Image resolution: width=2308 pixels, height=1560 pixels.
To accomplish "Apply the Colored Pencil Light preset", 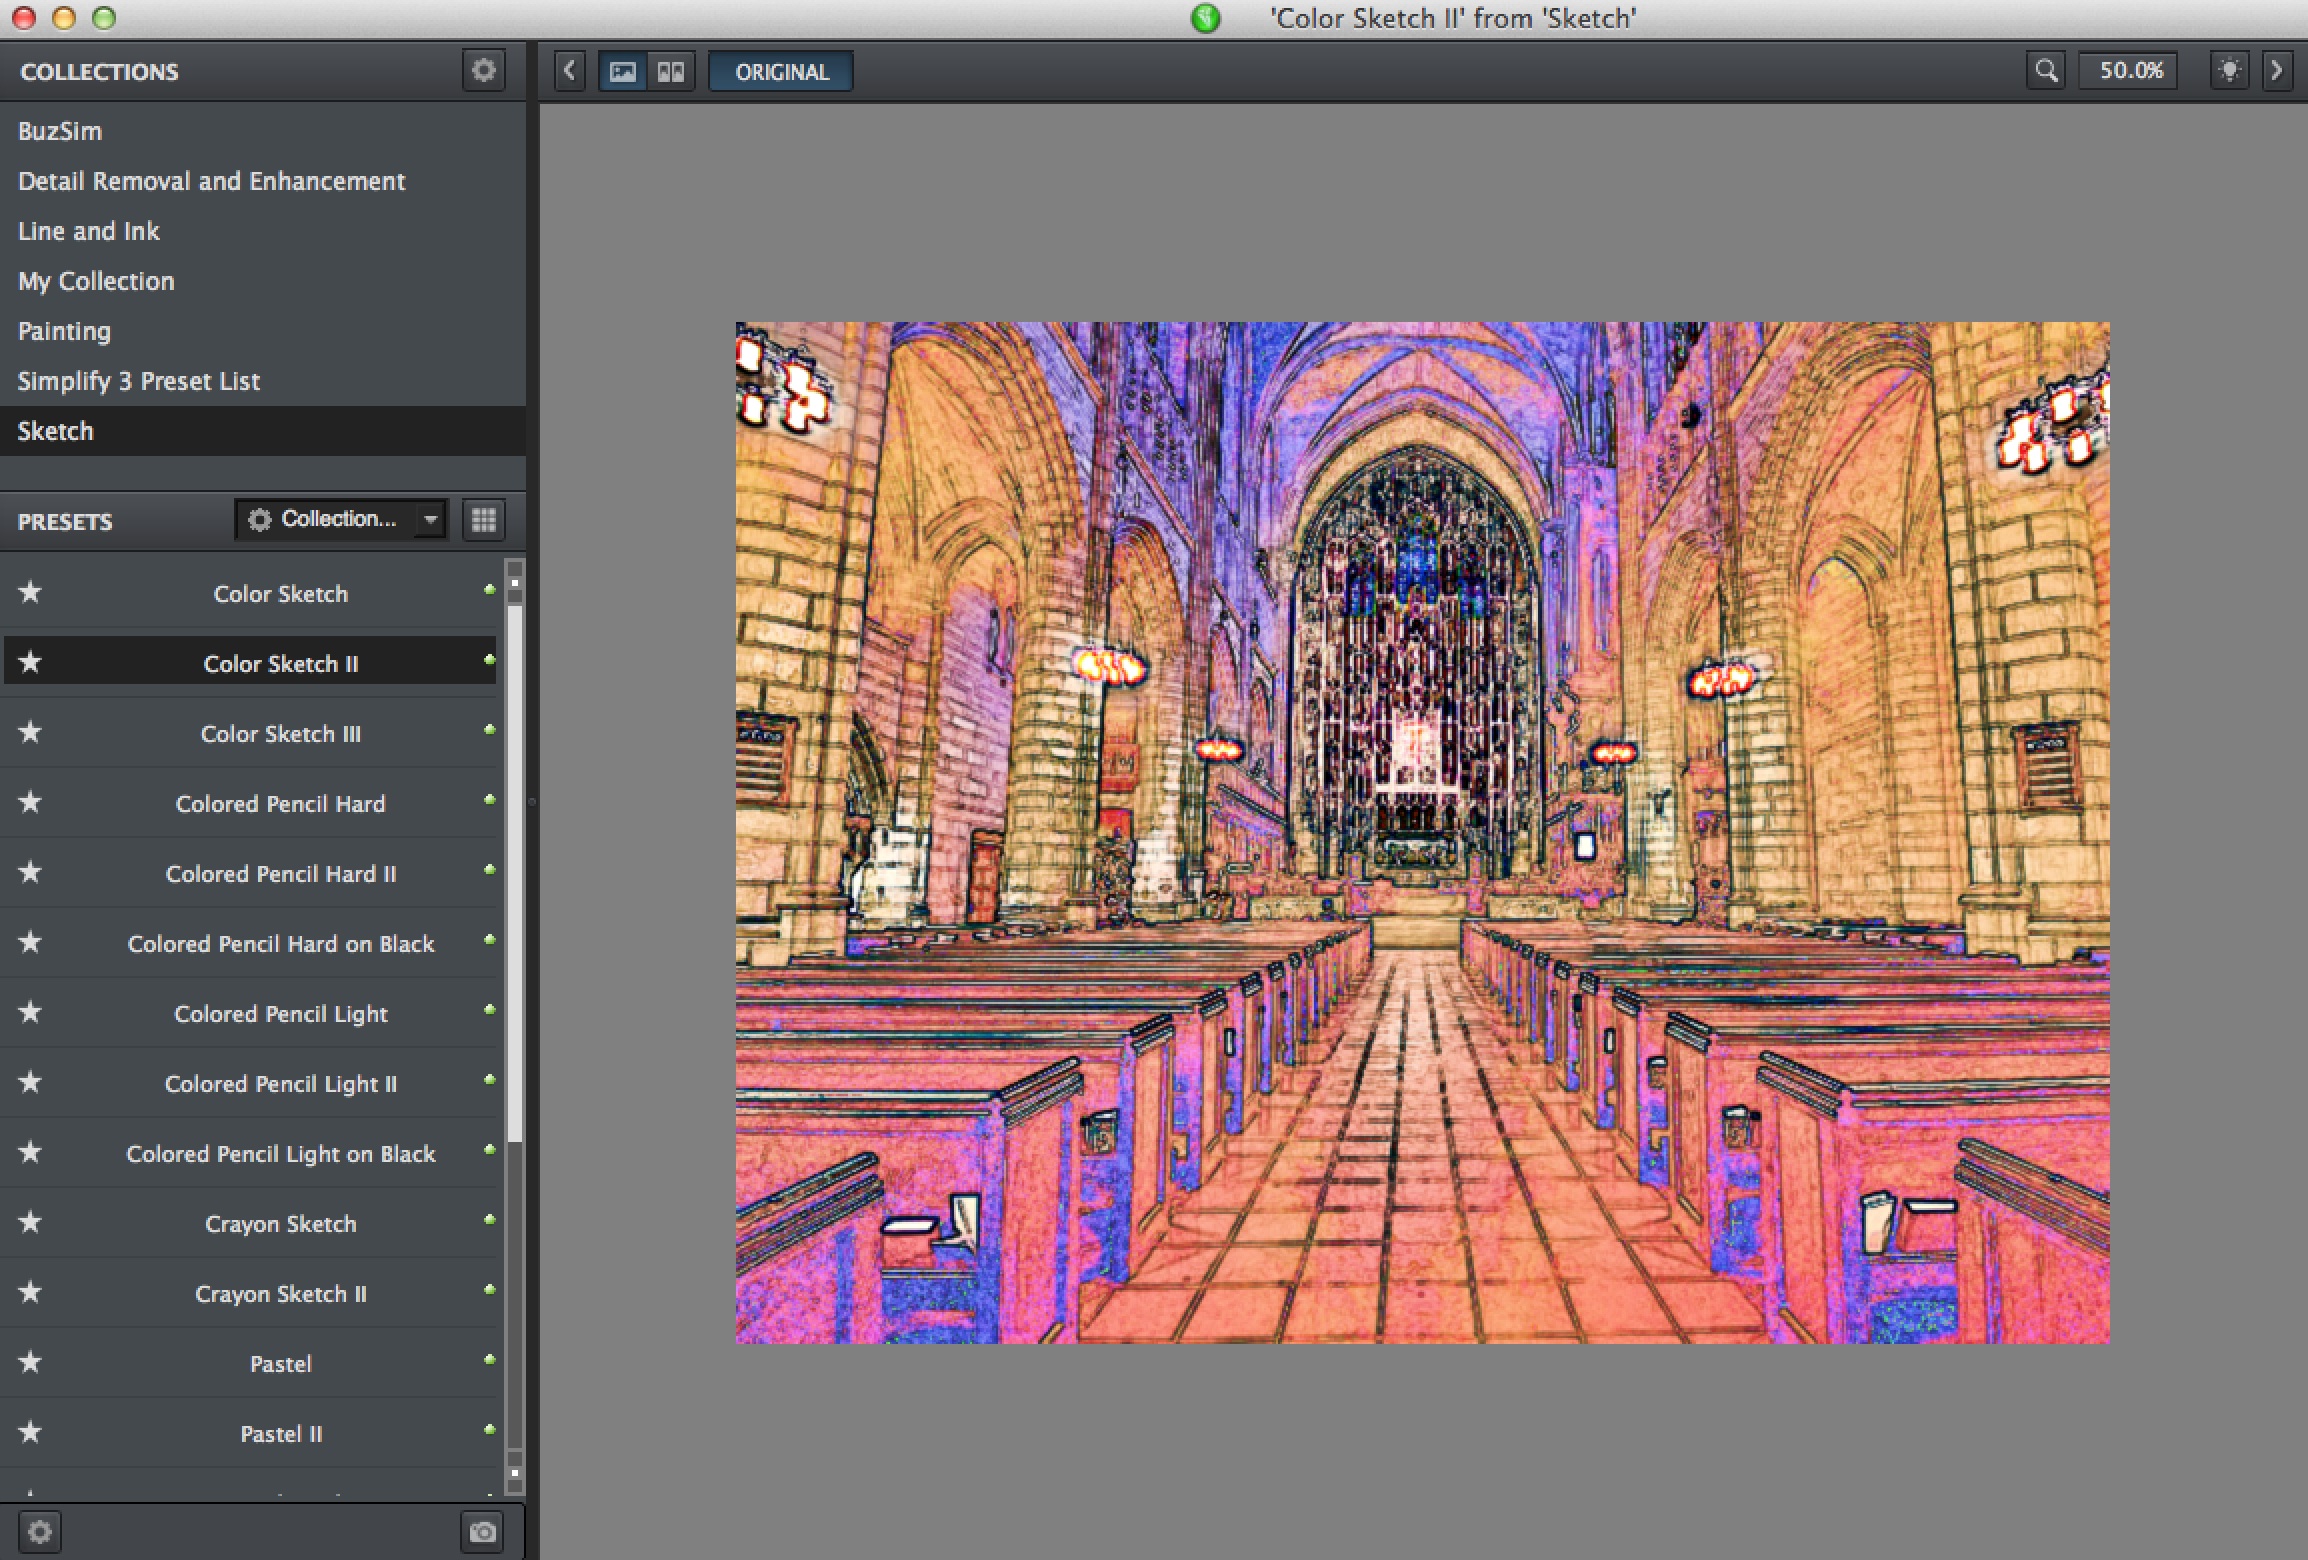I will pos(250,1013).
